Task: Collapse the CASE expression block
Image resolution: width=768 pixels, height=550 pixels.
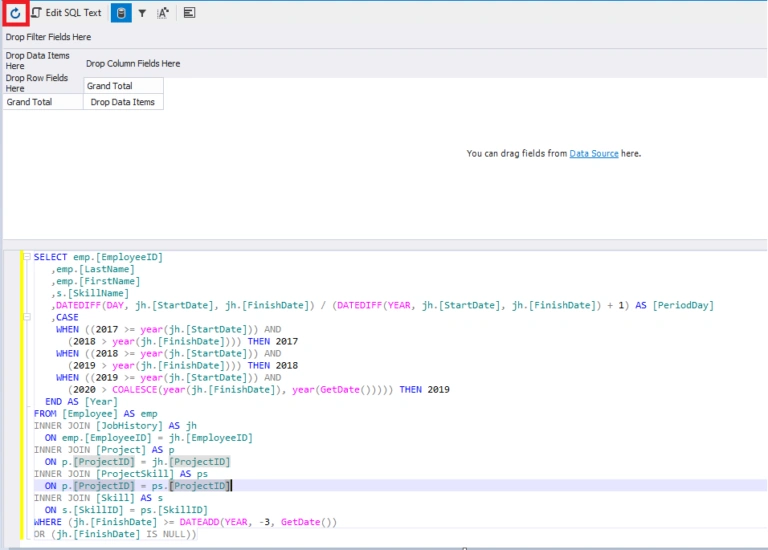Action: point(27,317)
